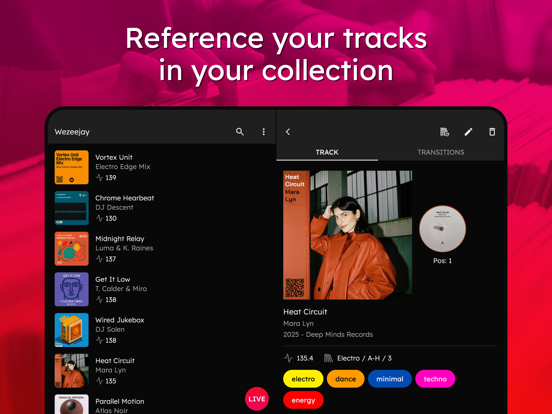Click Mara Lyn artist in detail panel
Screen dimensions: 552x414
299,324
